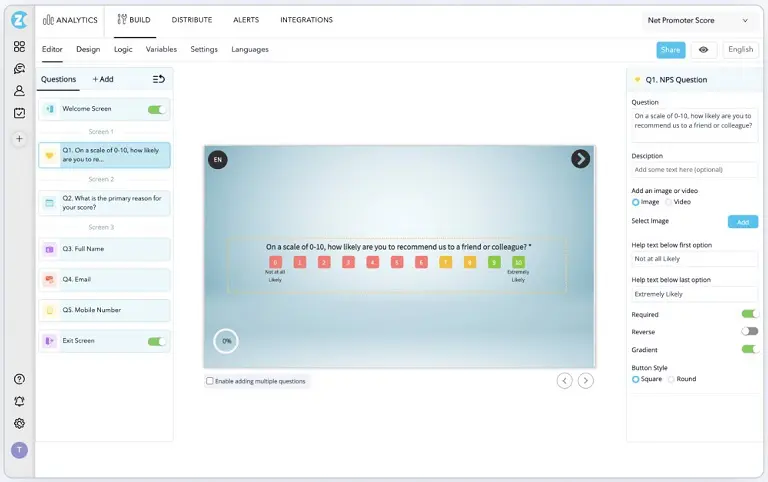This screenshot has height=482, width=768.
Task: Click the Add button for Select Image
Action: click(x=742, y=221)
